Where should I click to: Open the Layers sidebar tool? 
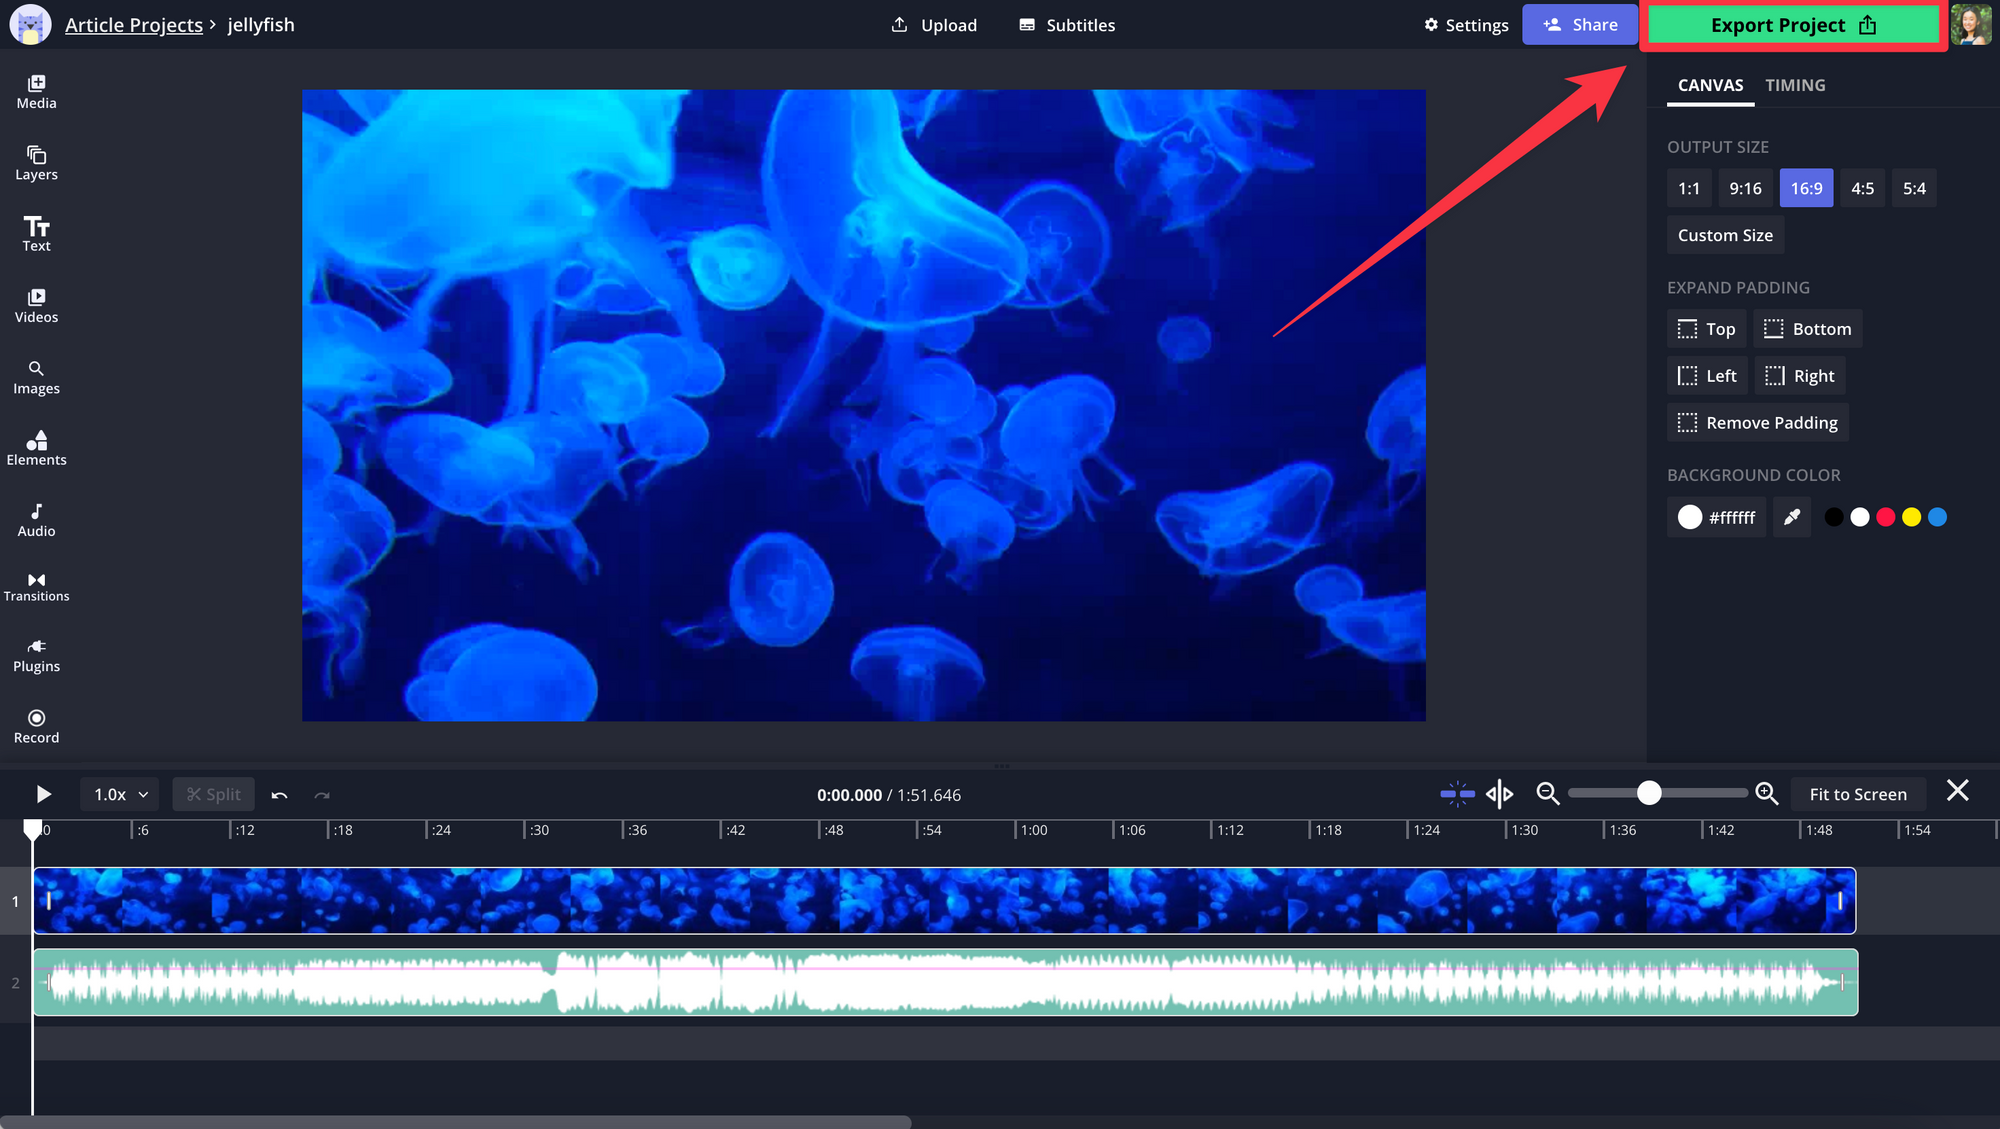point(36,163)
